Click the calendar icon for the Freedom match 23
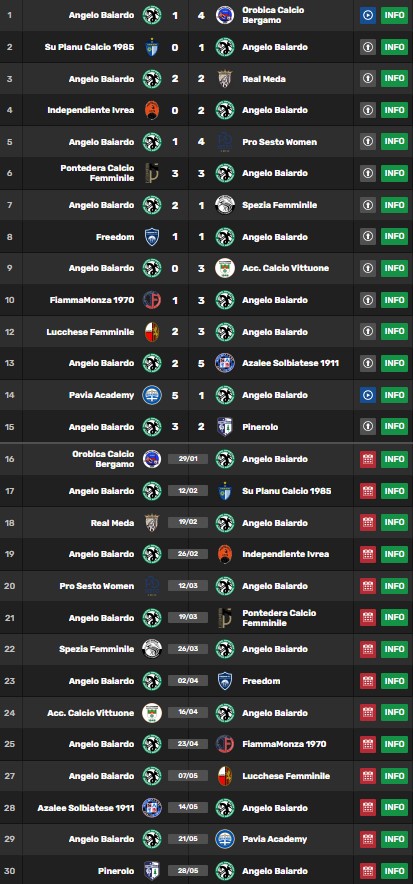 tap(367, 681)
